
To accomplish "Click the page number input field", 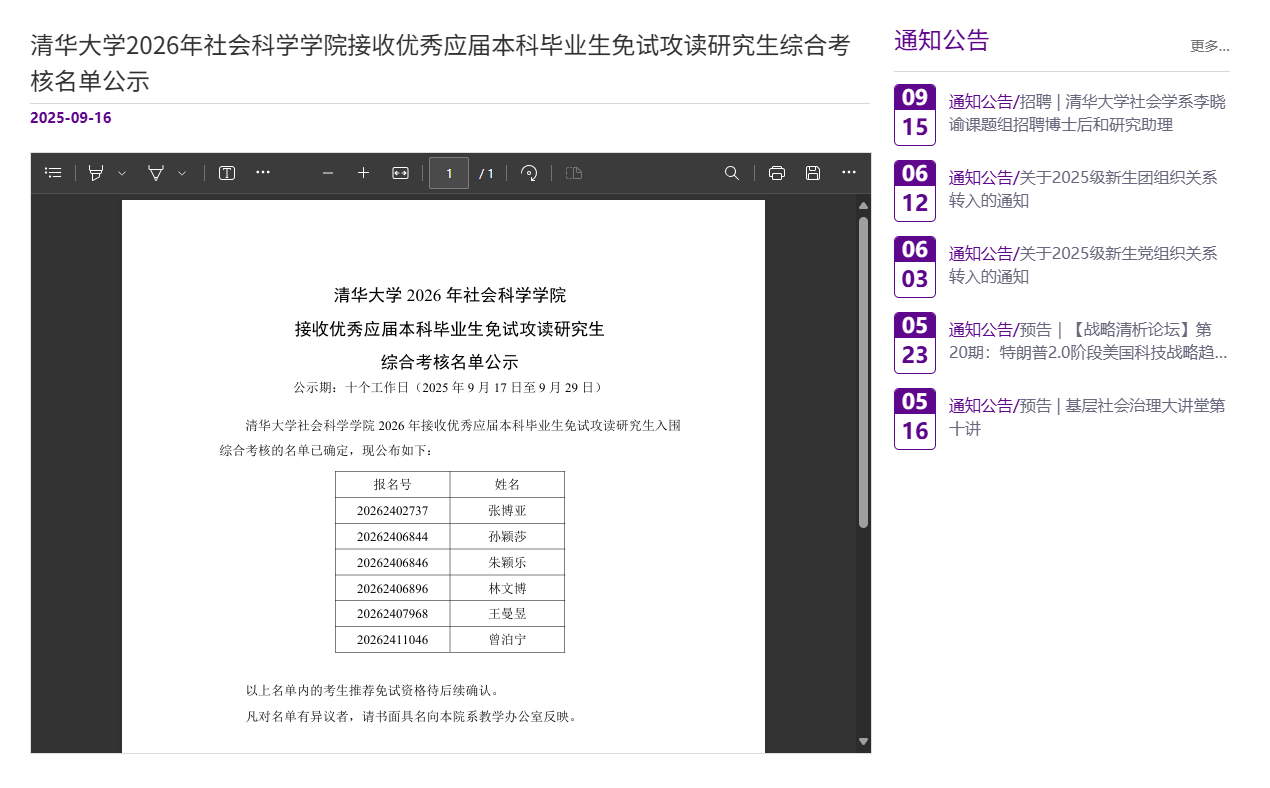I will pos(449,173).
